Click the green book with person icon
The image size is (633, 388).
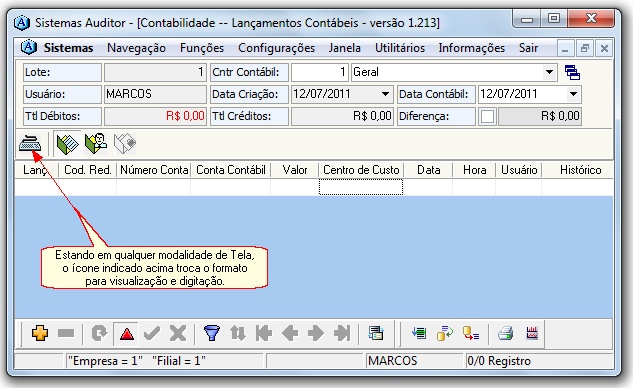click(x=96, y=143)
